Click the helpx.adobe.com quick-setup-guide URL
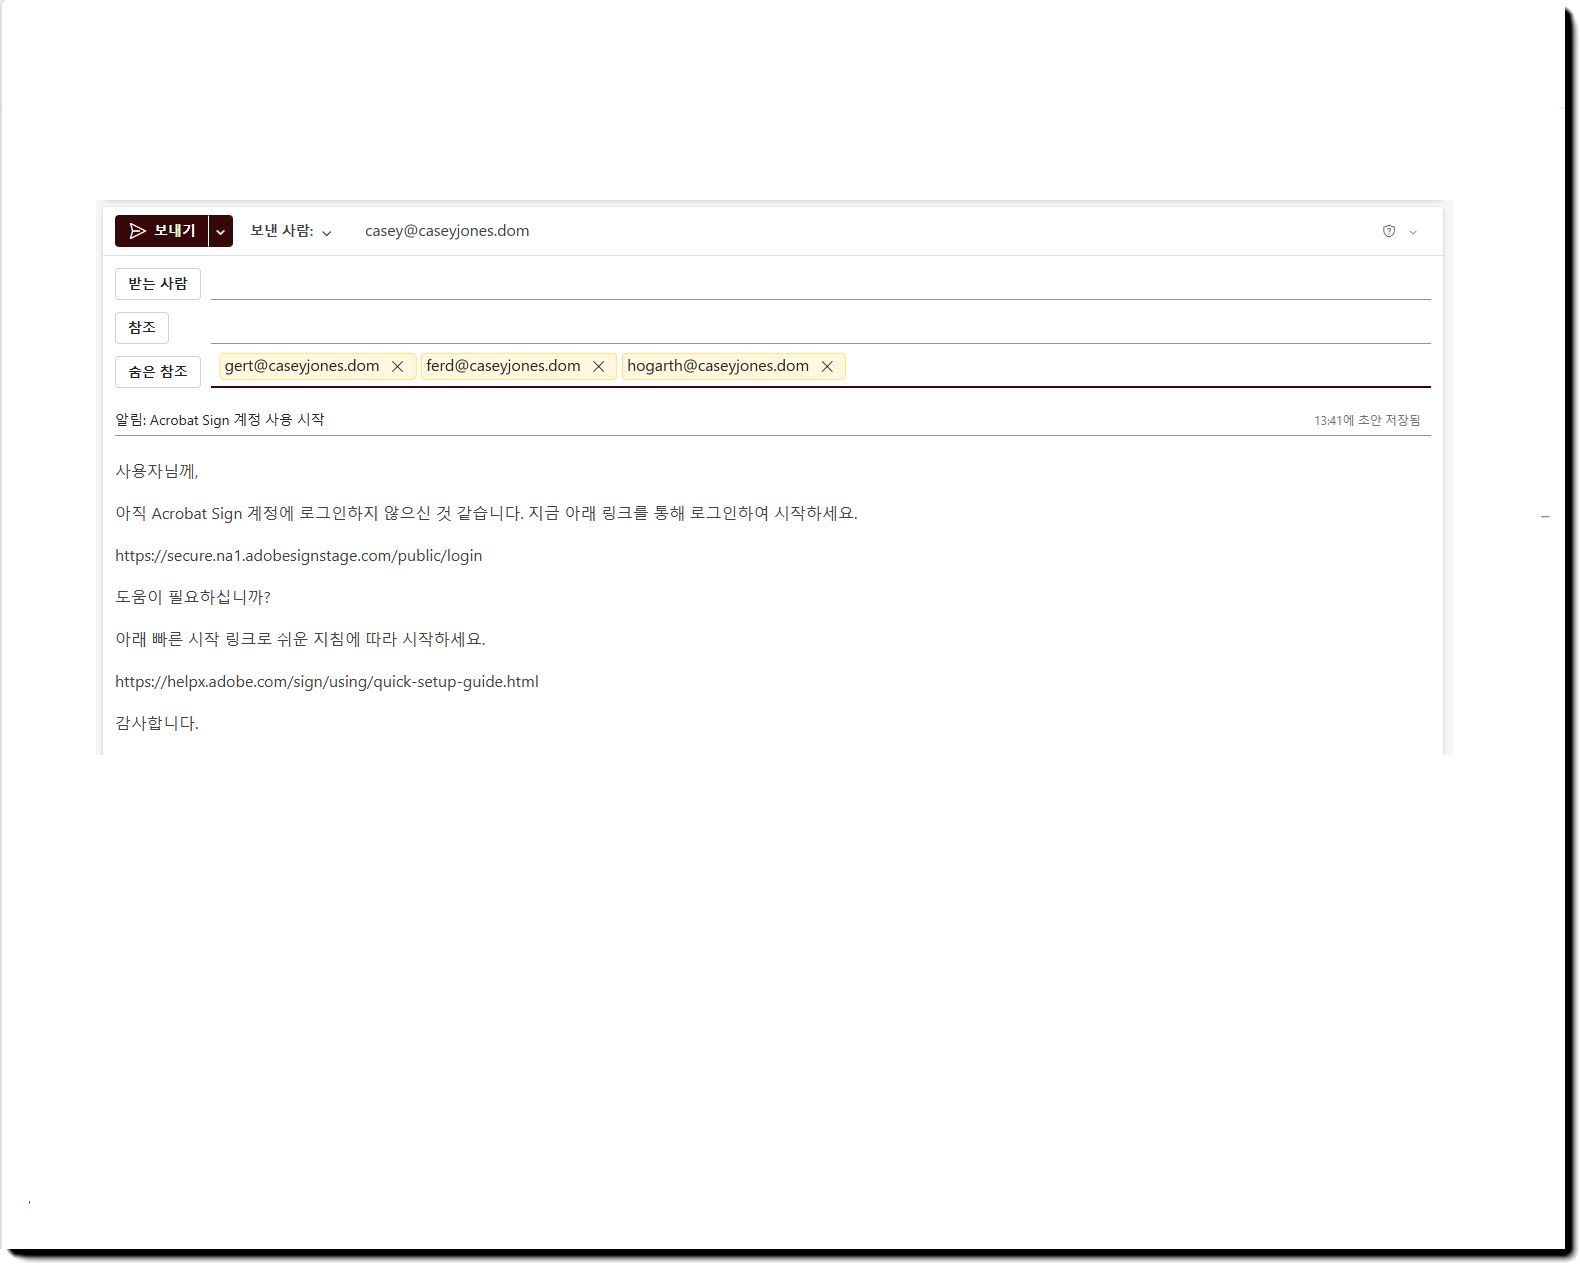This screenshot has height=1265, width=1580. (x=327, y=682)
